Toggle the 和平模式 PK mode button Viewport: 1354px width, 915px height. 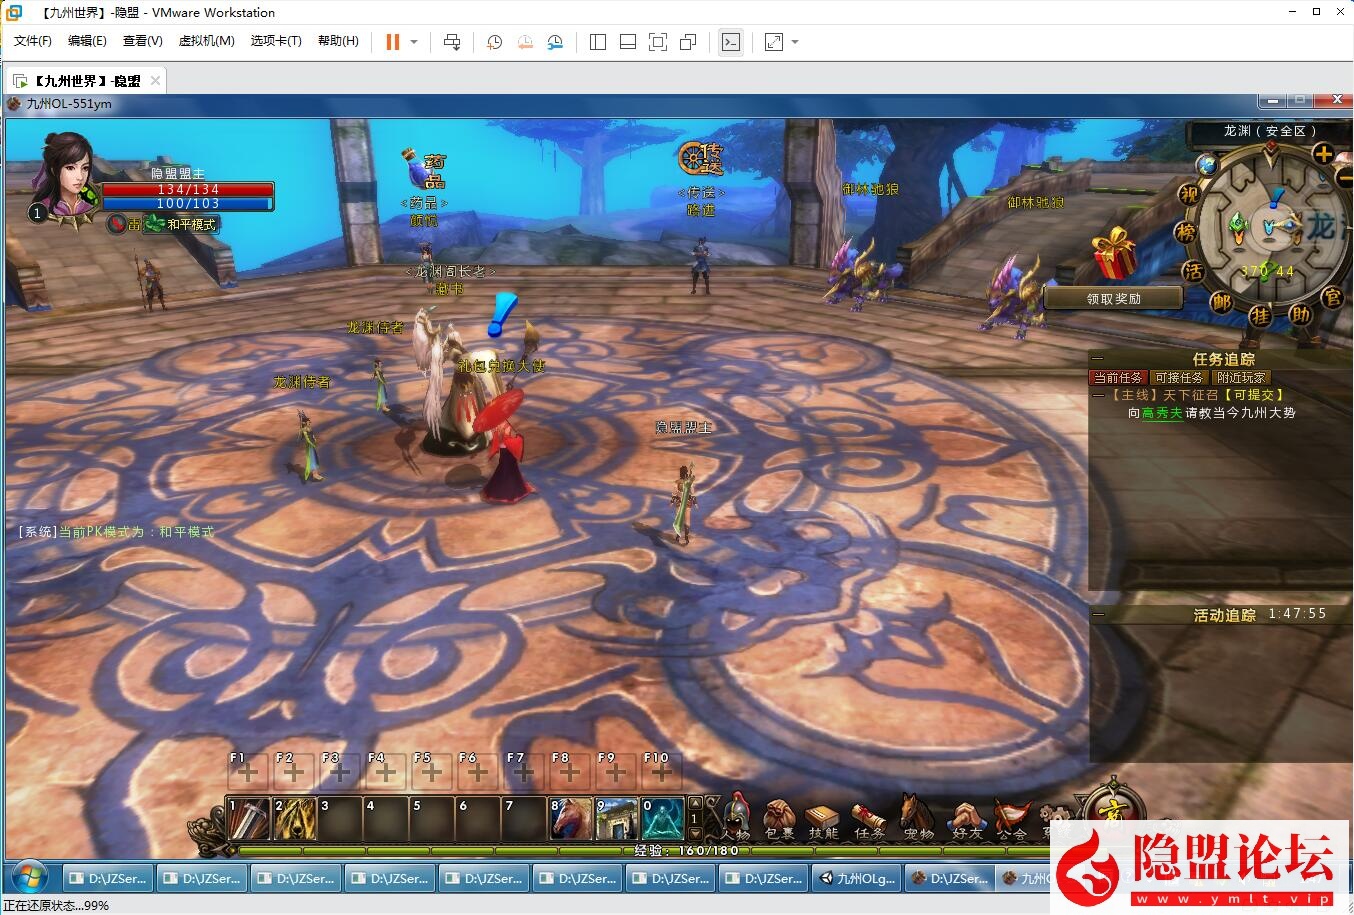click(x=182, y=224)
